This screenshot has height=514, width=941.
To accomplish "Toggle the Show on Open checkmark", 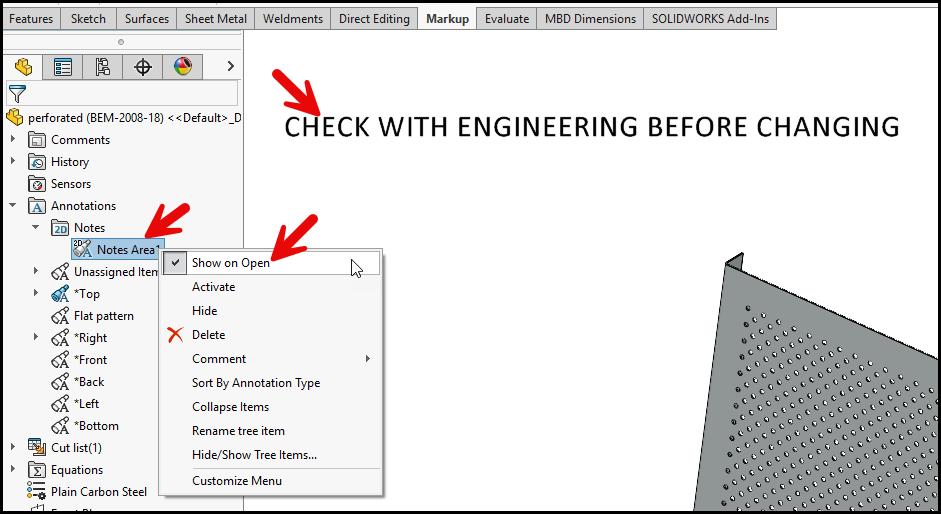I will tap(176, 263).
